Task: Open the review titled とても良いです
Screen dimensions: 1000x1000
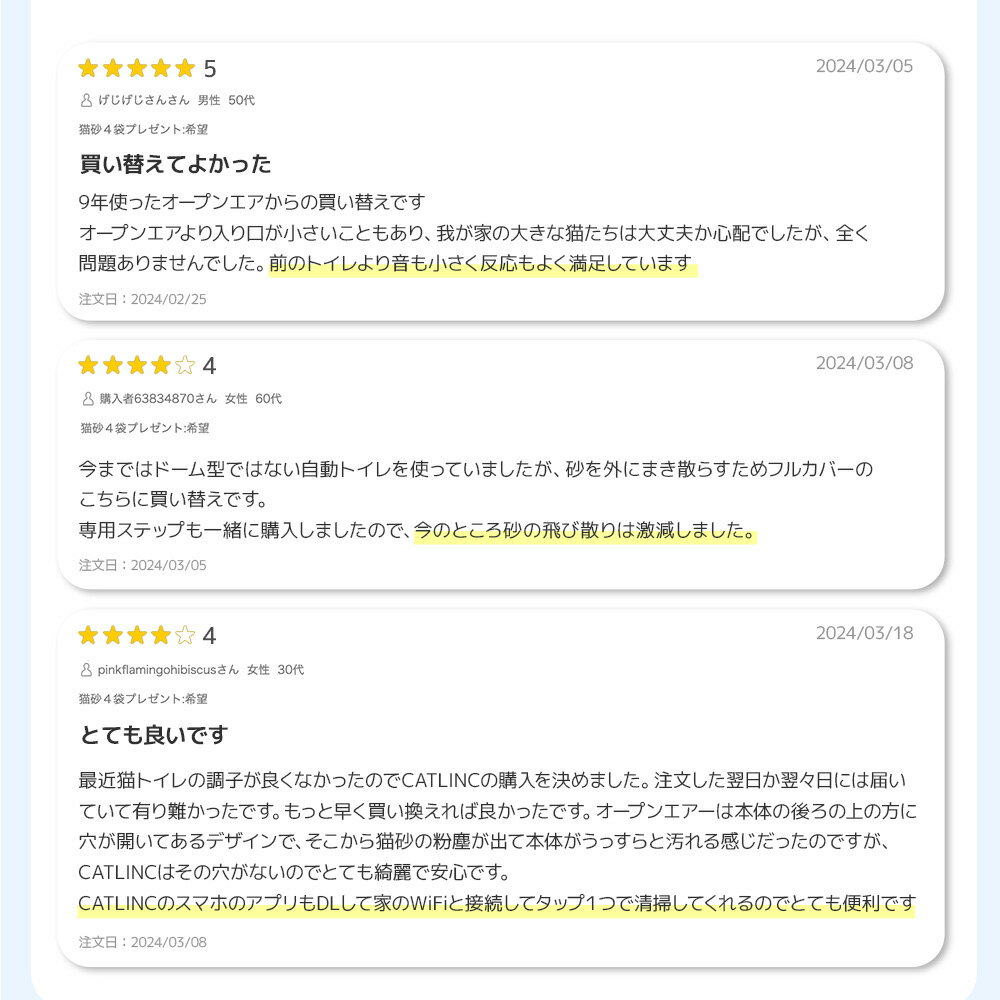Action: tap(154, 735)
